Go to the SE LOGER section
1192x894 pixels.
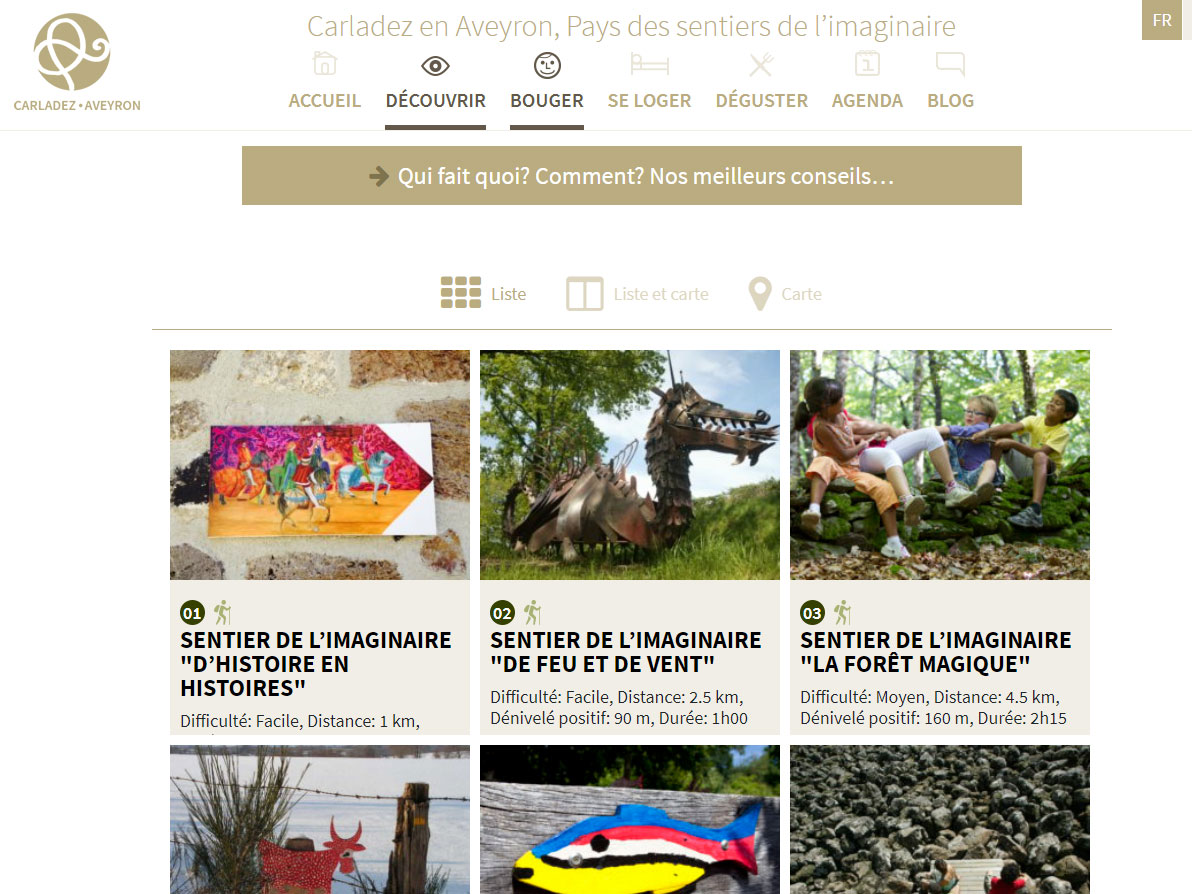click(649, 100)
